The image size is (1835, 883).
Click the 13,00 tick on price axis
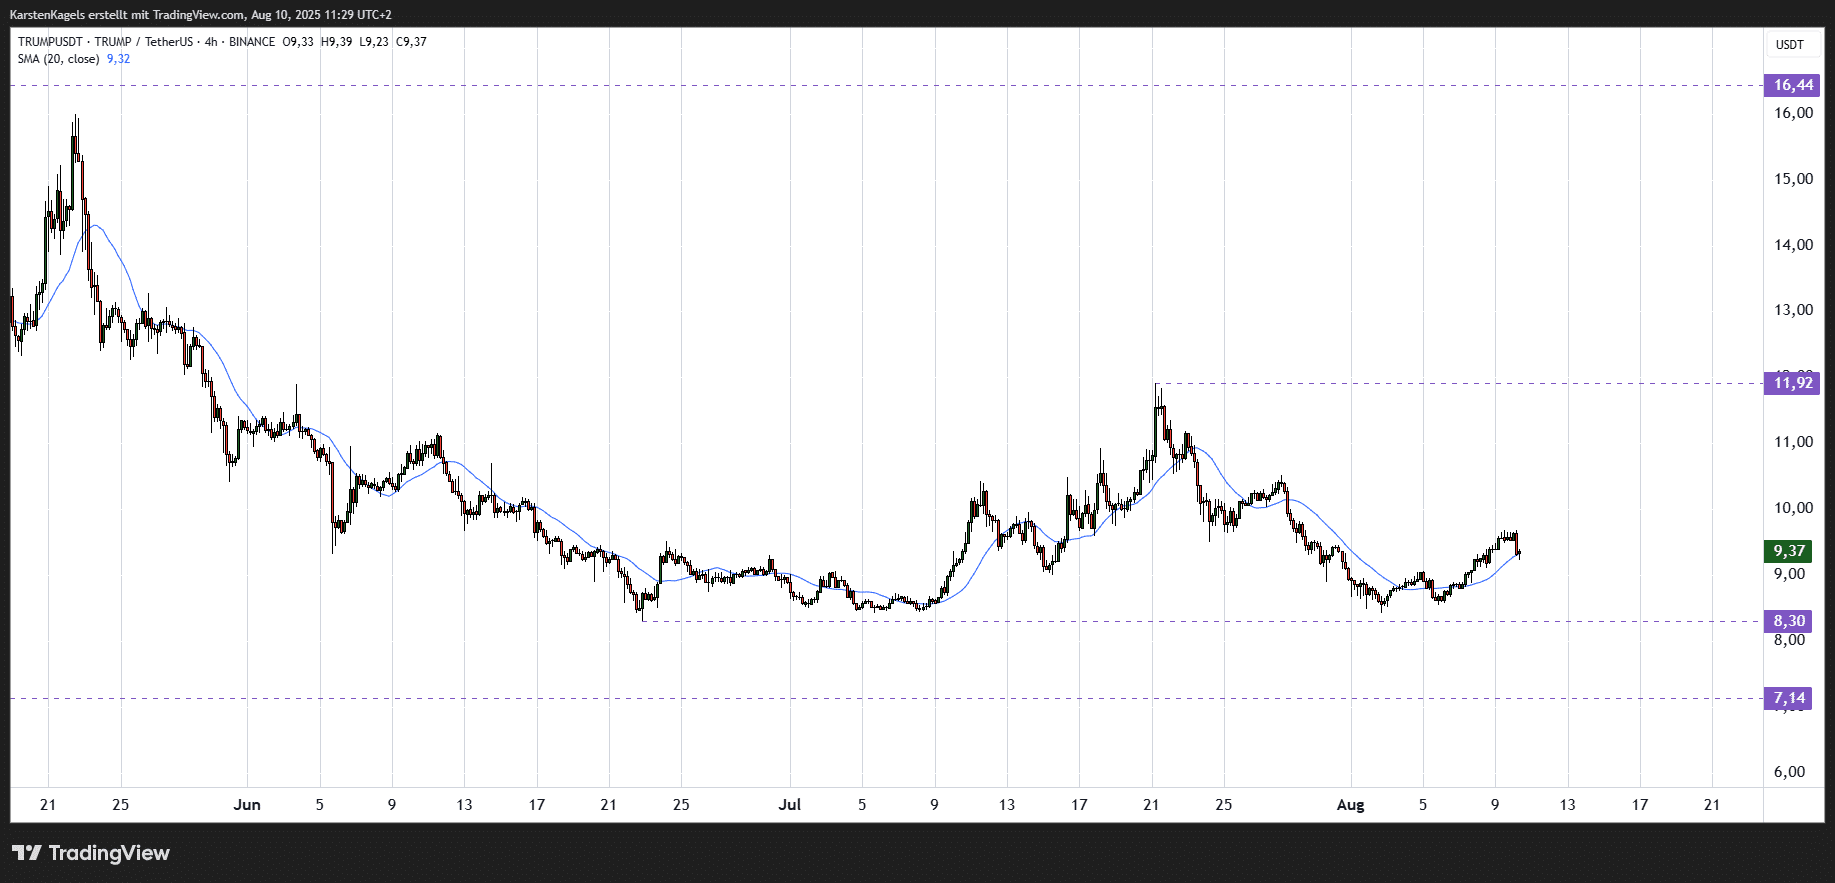1793,310
